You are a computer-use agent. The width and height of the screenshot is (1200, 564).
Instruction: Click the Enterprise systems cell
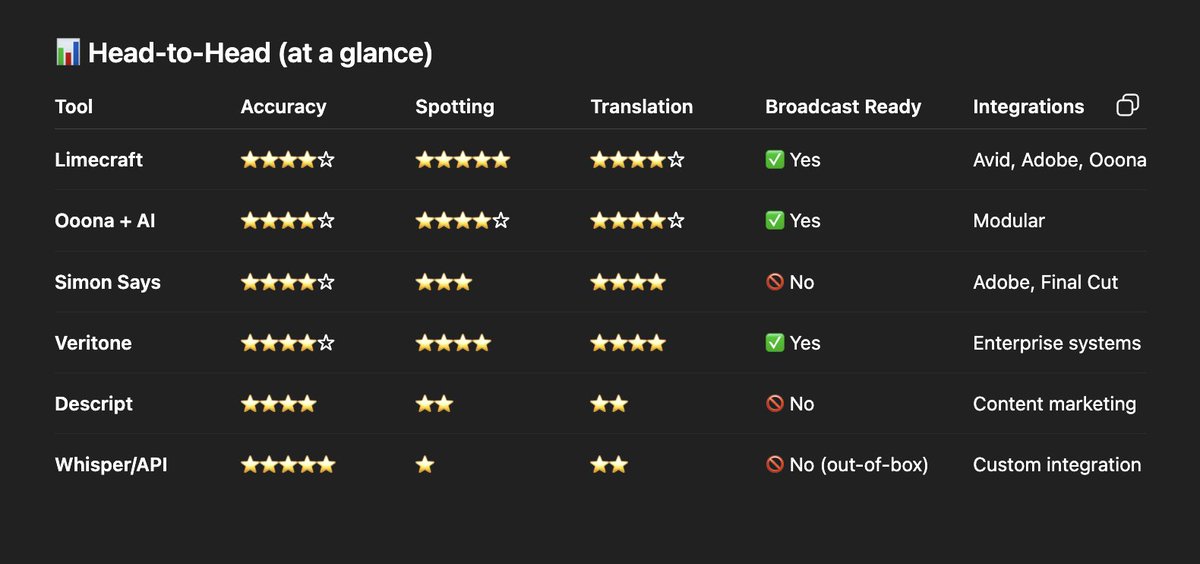[1057, 343]
